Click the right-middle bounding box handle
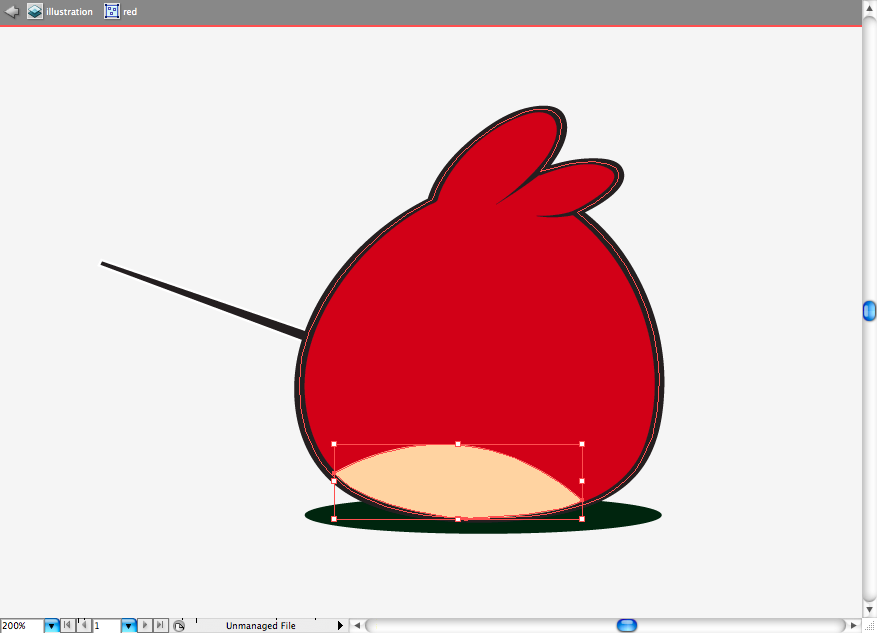 [x=582, y=481]
